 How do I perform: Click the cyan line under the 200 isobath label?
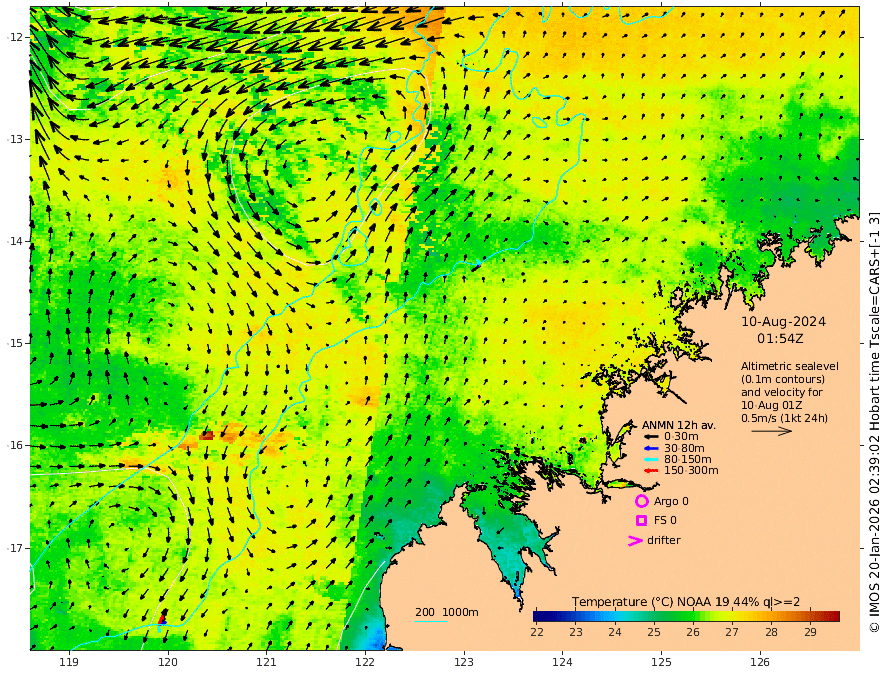click(x=431, y=621)
